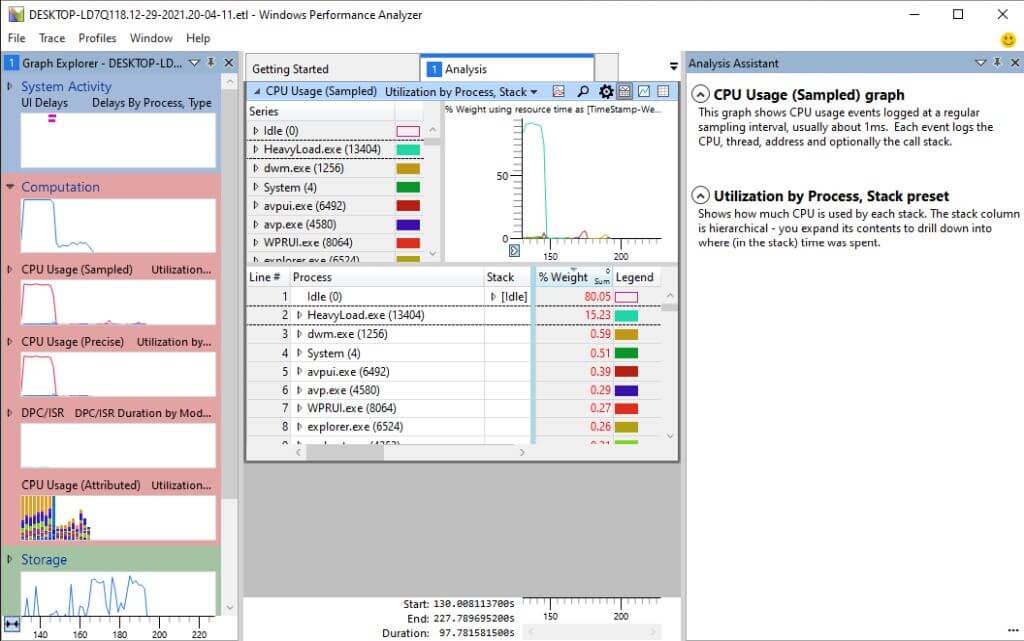The height and width of the screenshot is (641, 1024).
Task: Expand HeavyLoad.exe (13404) in the table
Action: coord(299,315)
